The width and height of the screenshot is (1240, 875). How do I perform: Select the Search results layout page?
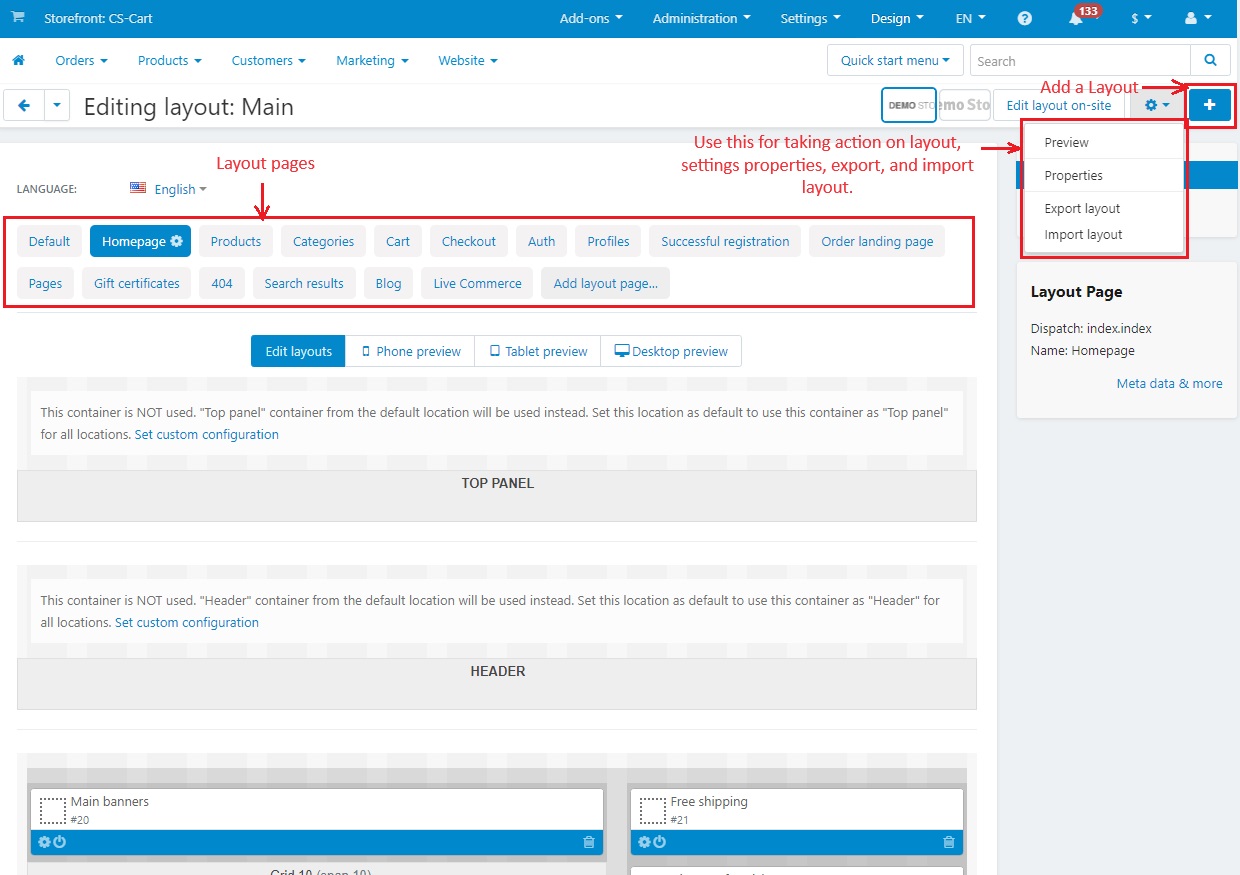(x=304, y=283)
